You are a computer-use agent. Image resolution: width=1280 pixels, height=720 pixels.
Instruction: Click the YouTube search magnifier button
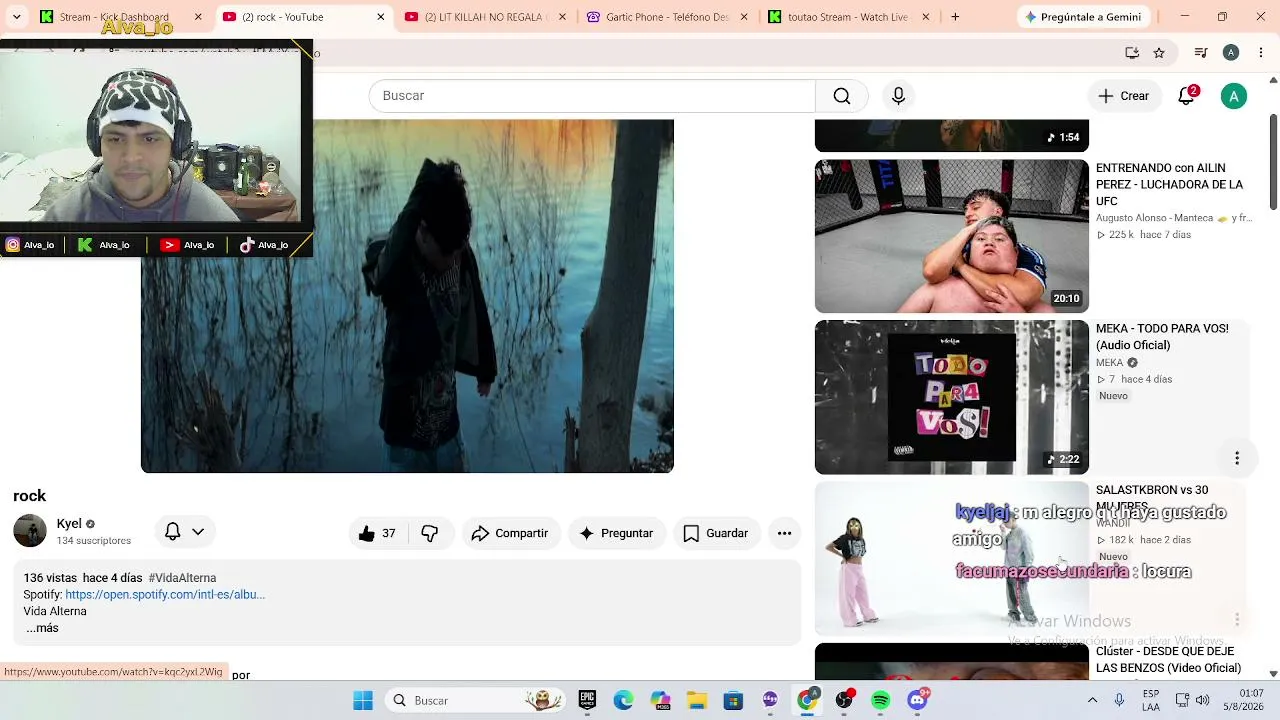click(842, 96)
